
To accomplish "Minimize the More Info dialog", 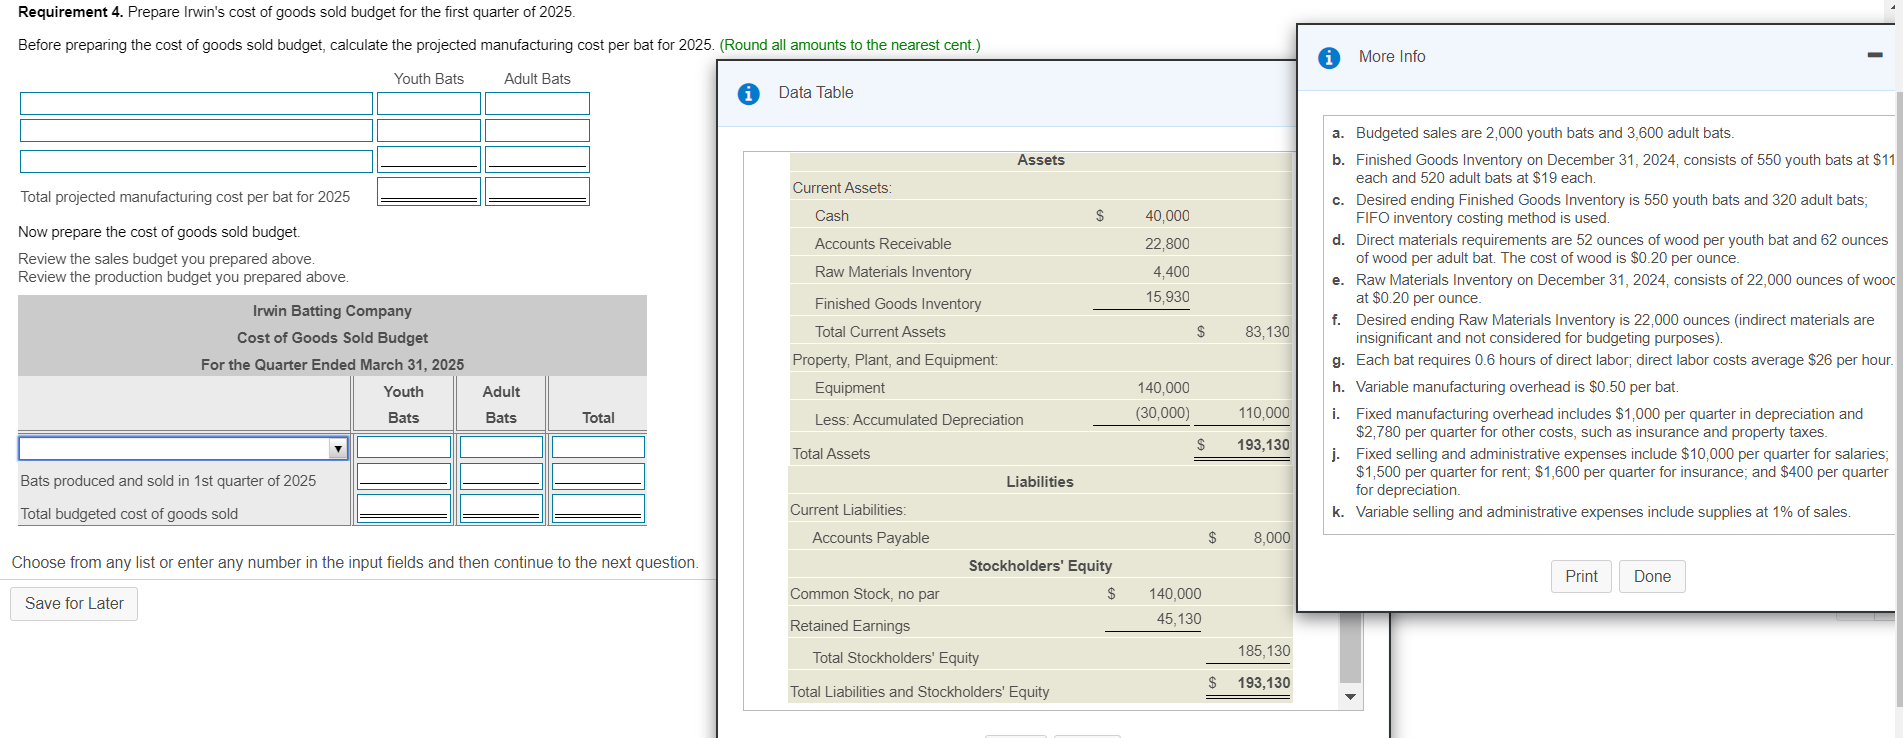I will (x=1875, y=55).
